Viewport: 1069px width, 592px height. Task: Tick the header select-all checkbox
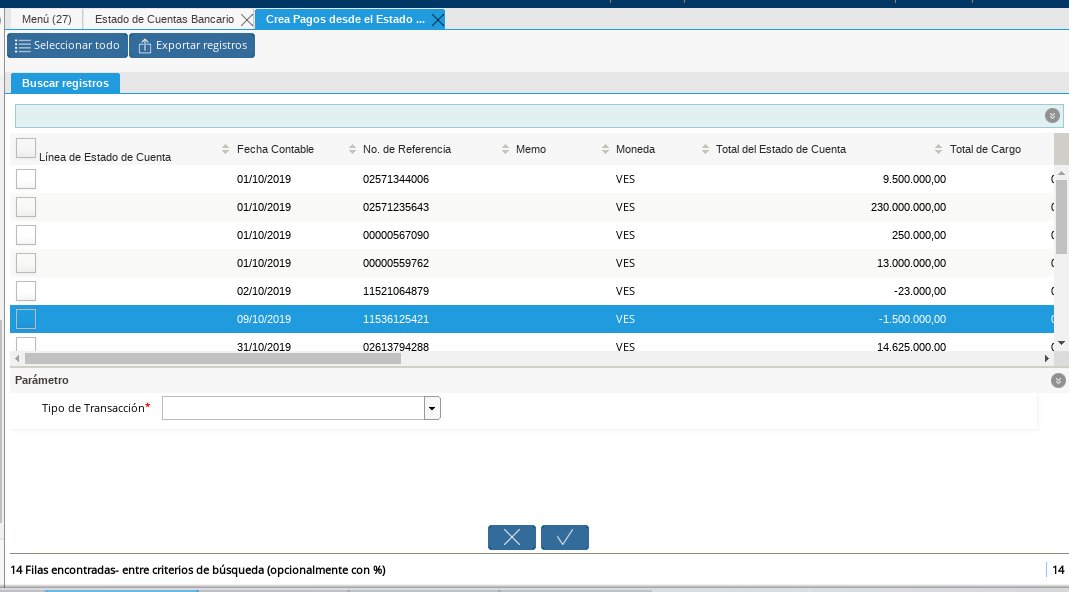coord(26,148)
